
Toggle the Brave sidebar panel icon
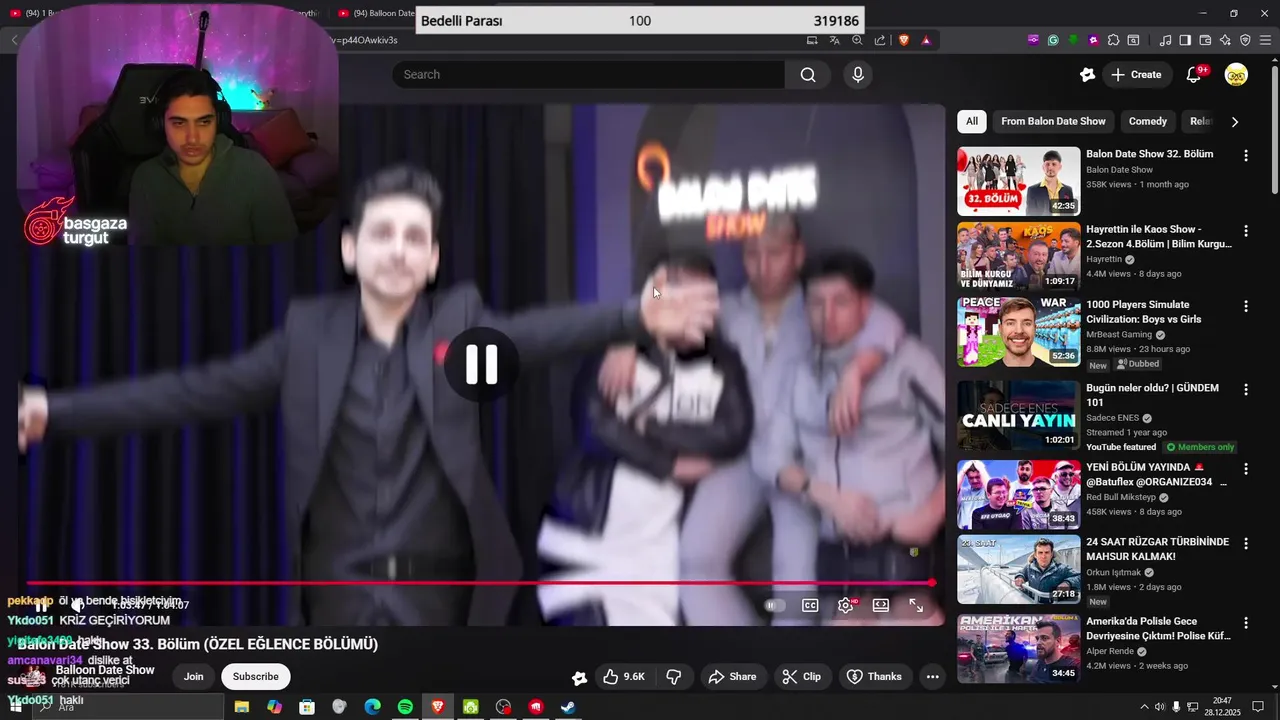pyautogui.click(x=1185, y=40)
